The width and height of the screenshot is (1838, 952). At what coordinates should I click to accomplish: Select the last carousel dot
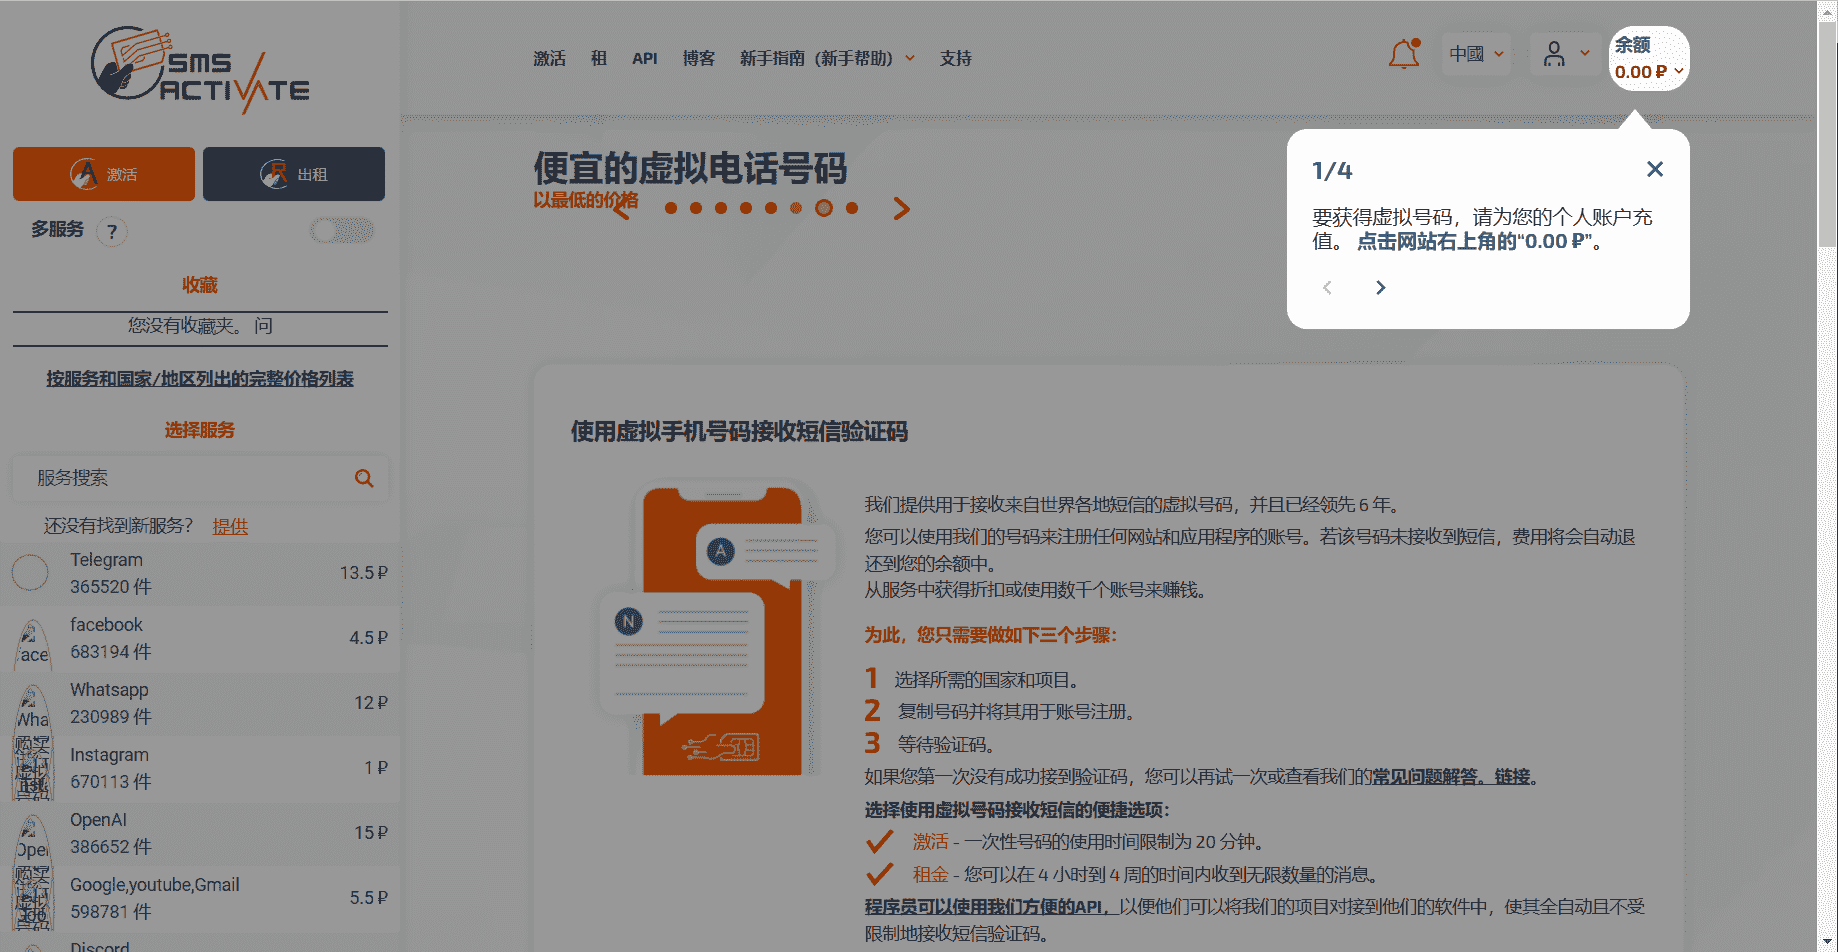point(852,208)
